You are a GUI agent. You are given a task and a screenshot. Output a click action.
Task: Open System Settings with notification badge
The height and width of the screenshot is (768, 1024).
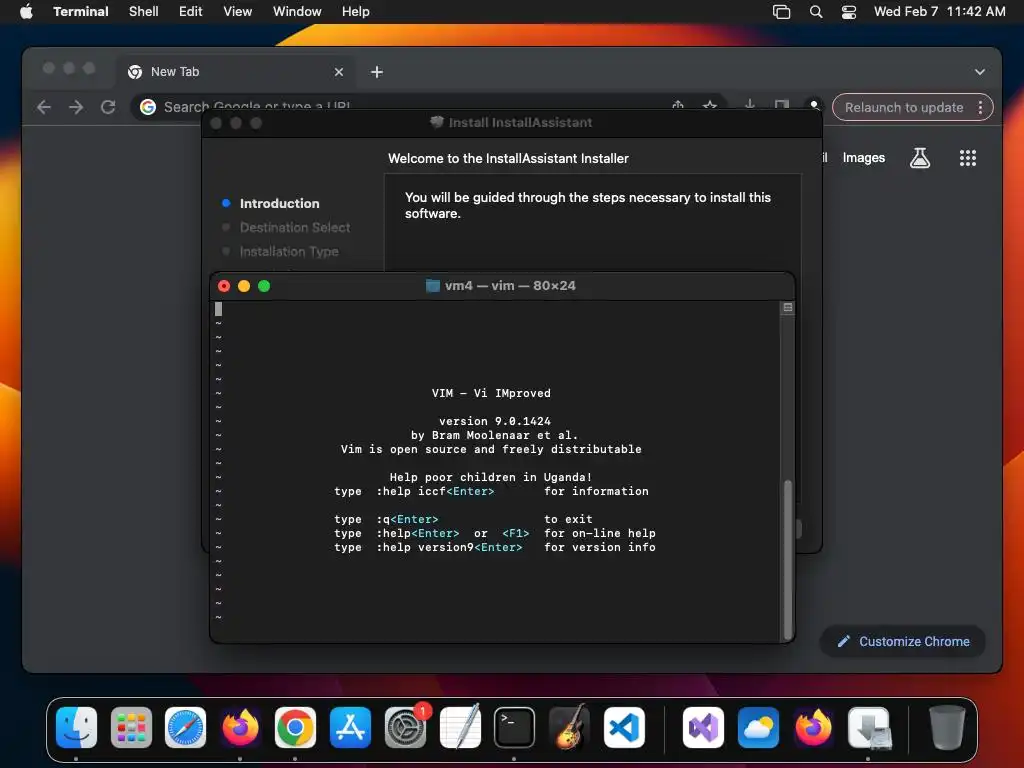click(406, 727)
